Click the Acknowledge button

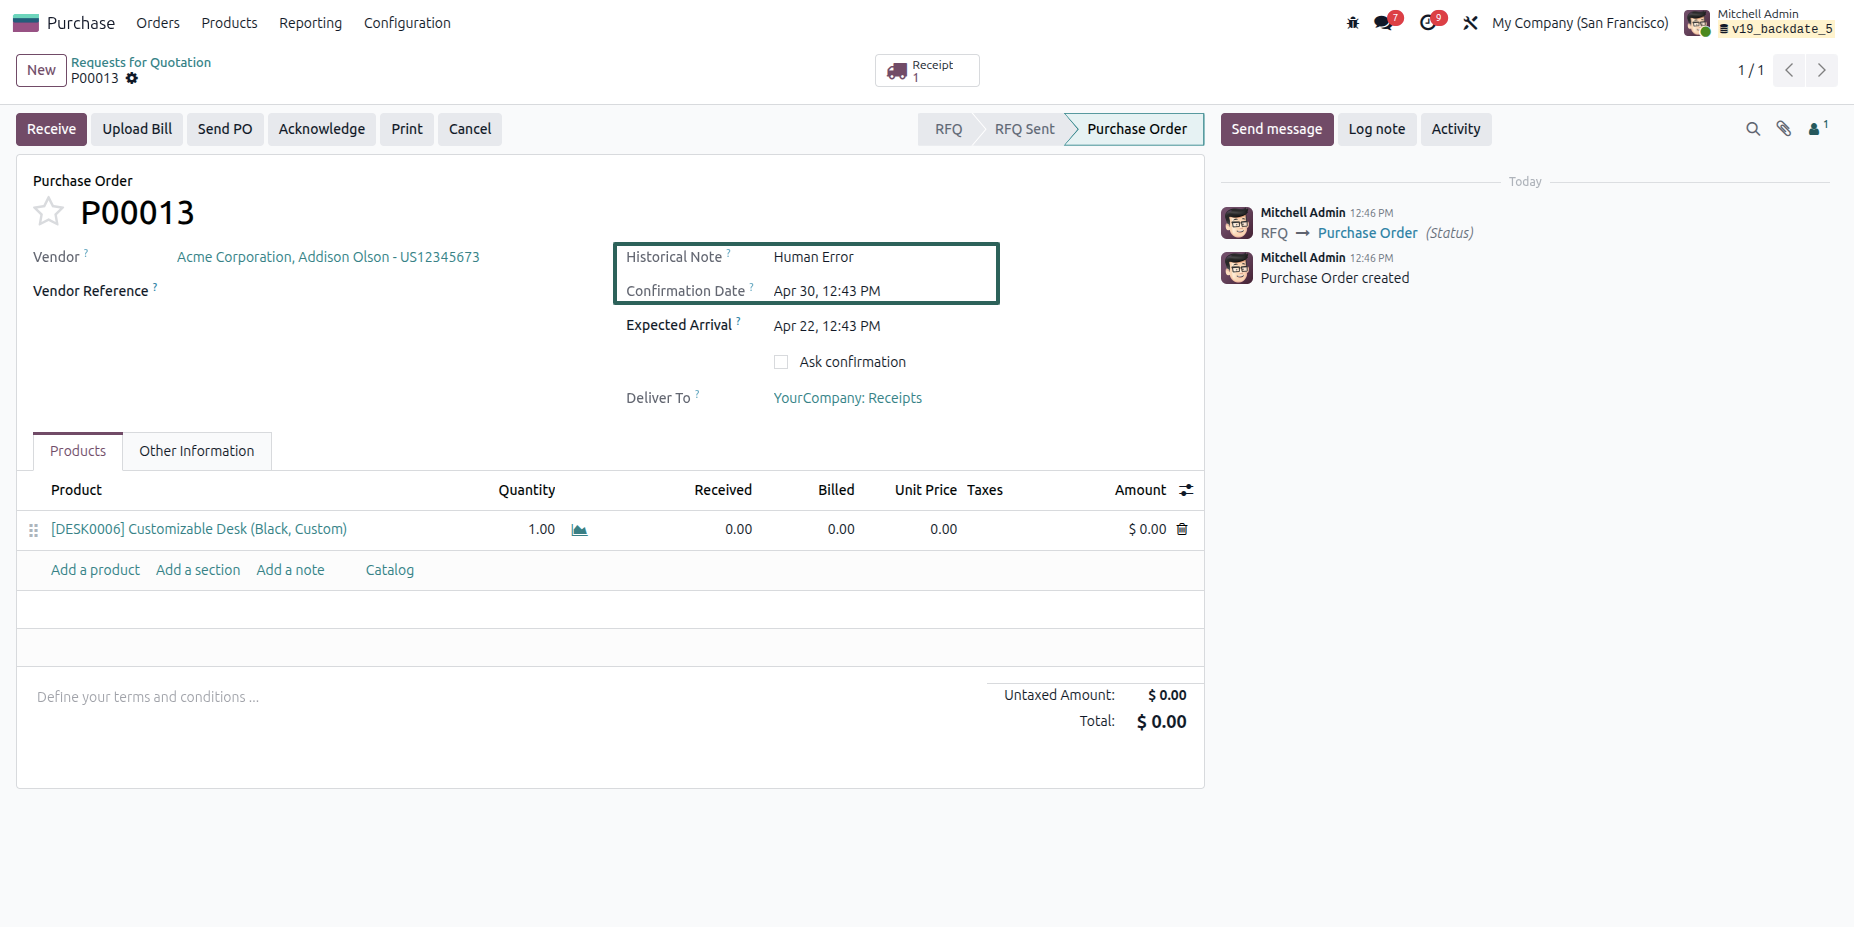click(x=322, y=129)
